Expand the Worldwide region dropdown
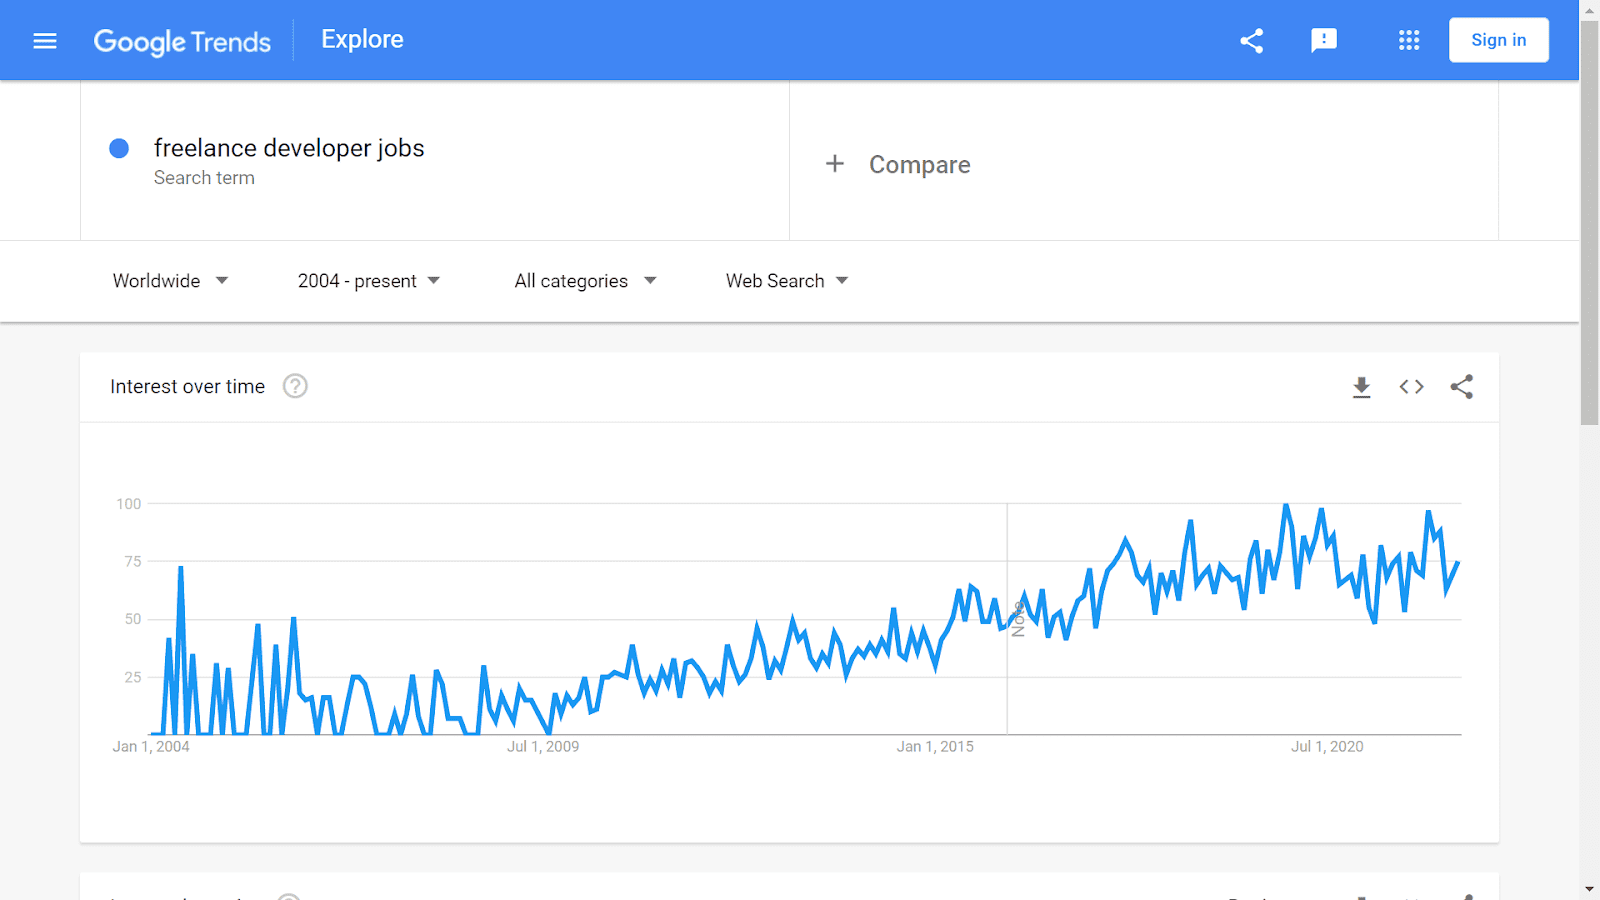 point(170,281)
